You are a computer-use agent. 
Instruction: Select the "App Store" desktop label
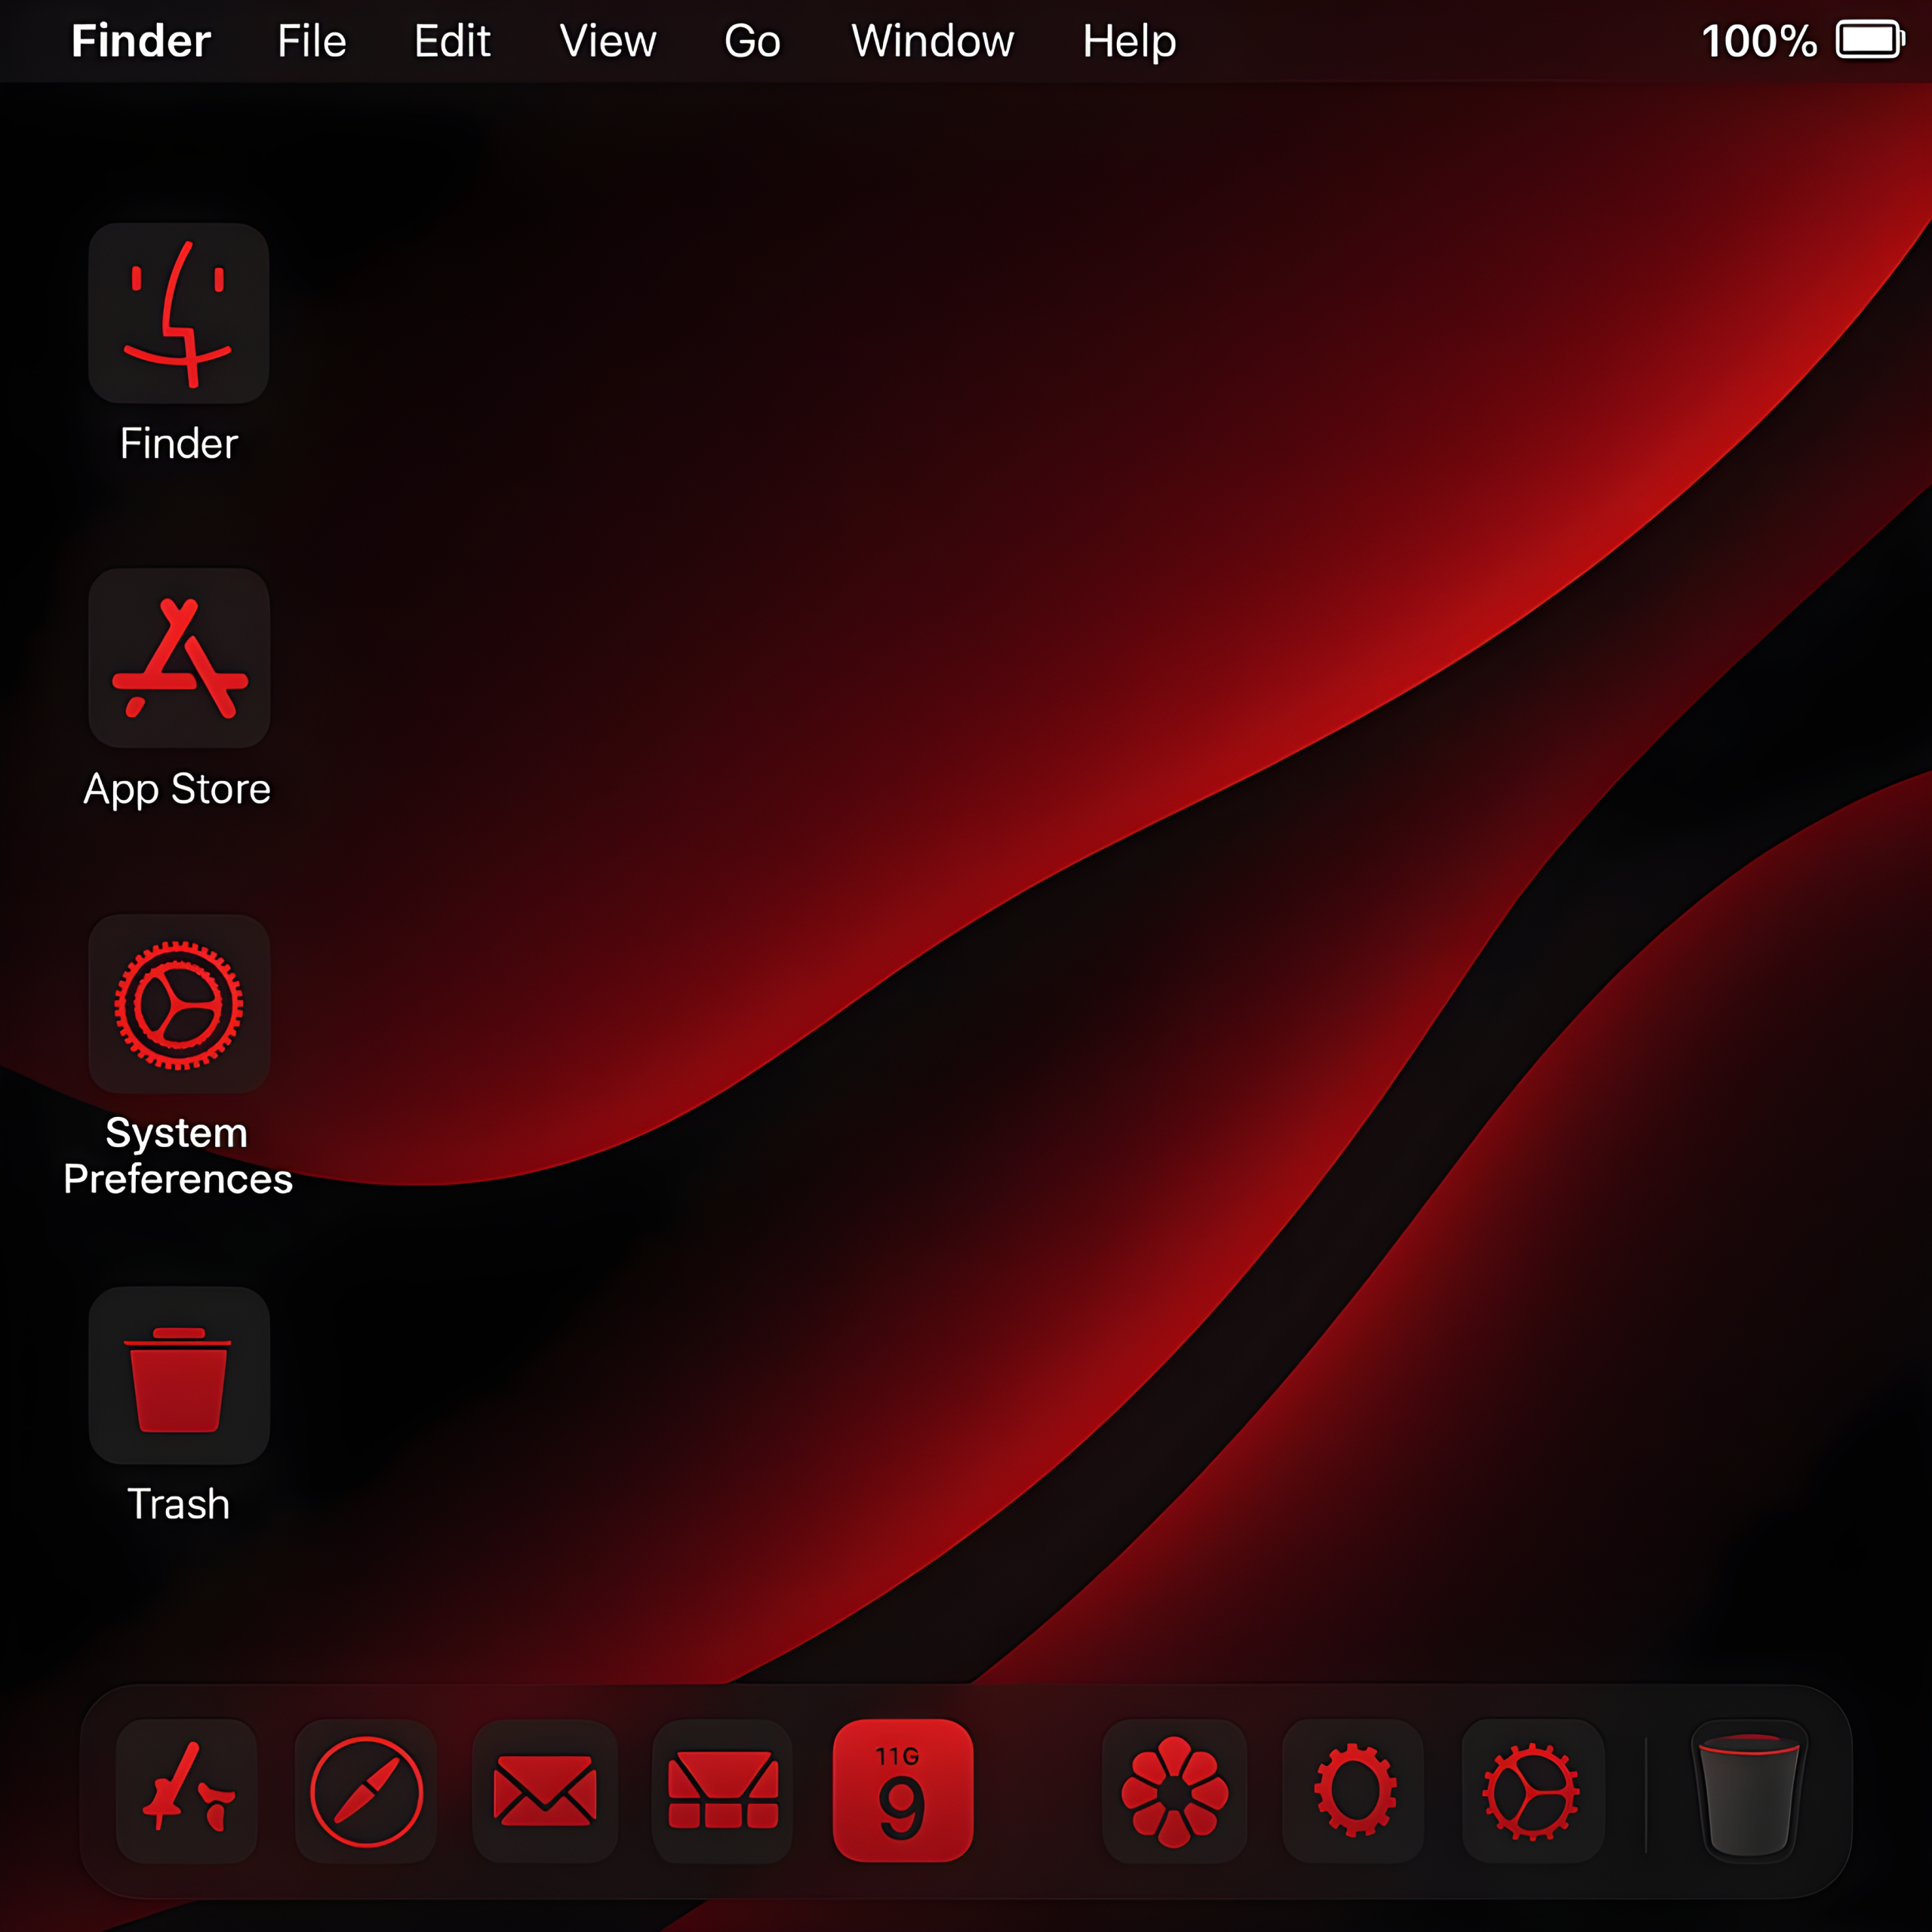(x=177, y=790)
